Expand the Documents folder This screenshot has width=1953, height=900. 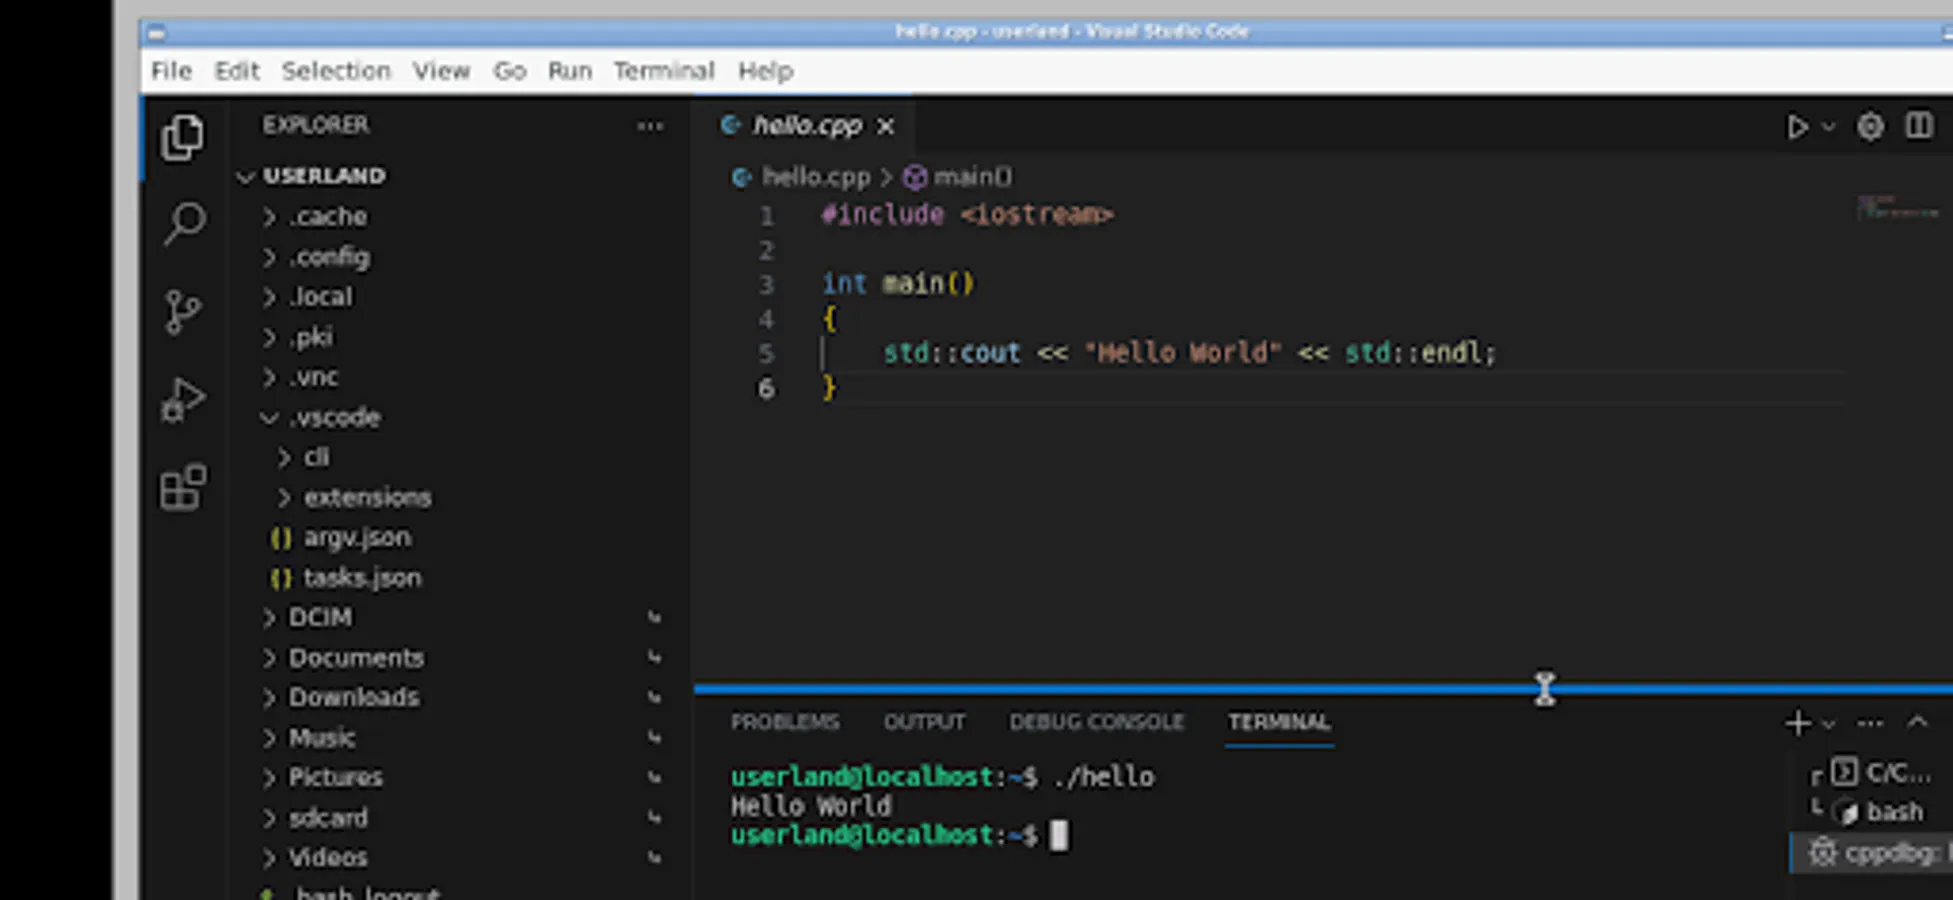(x=355, y=658)
